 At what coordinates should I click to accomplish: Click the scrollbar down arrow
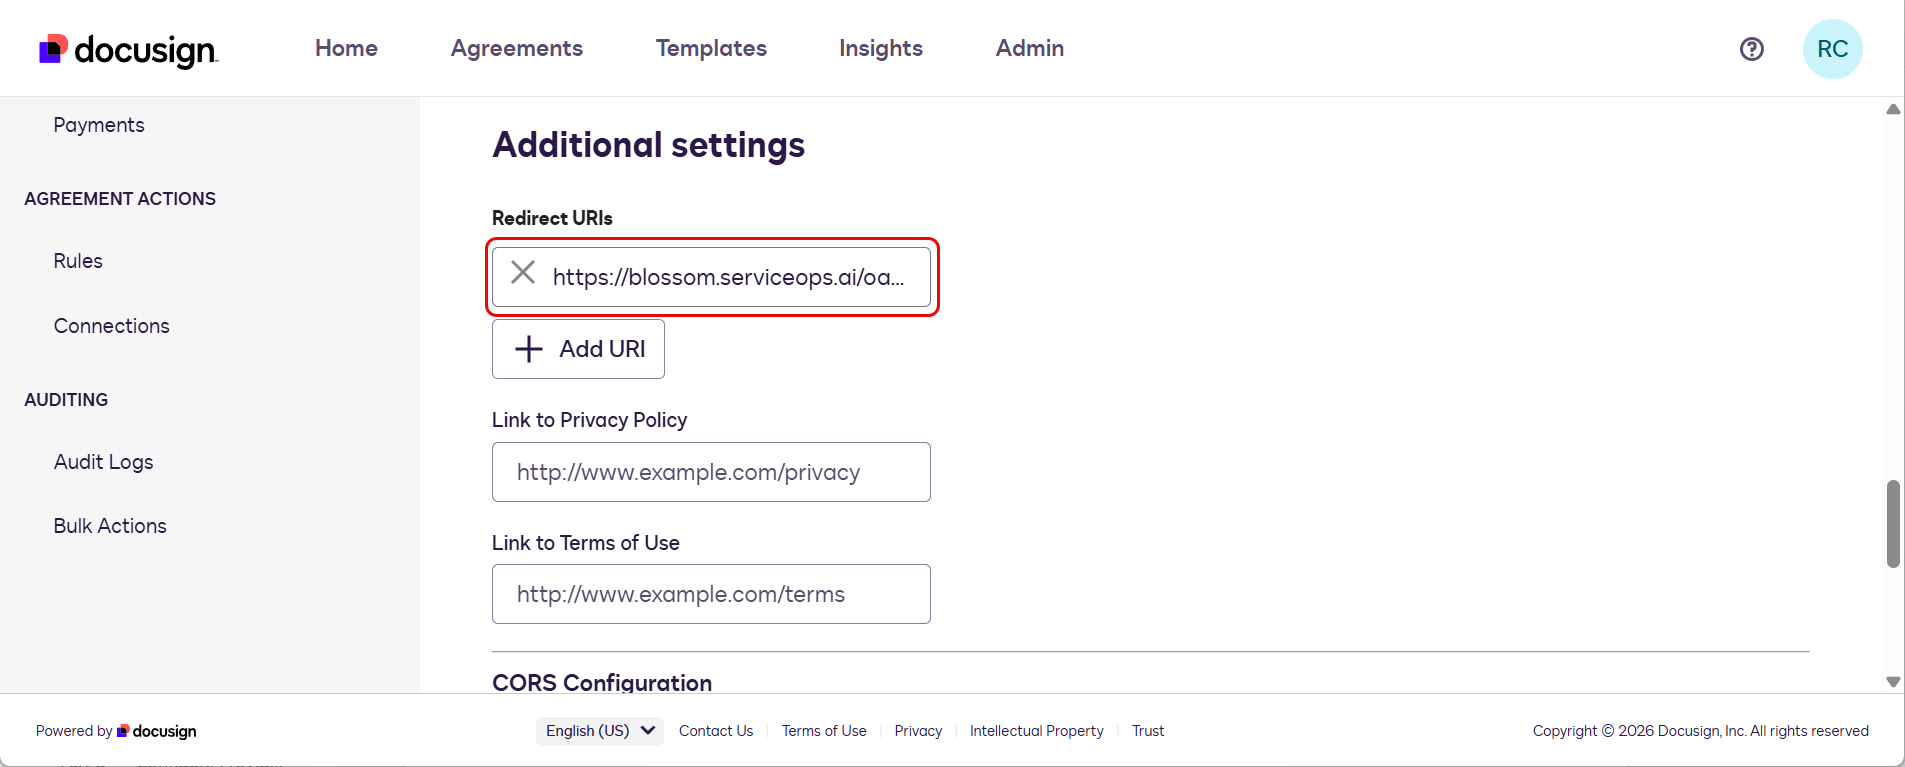click(x=1893, y=682)
